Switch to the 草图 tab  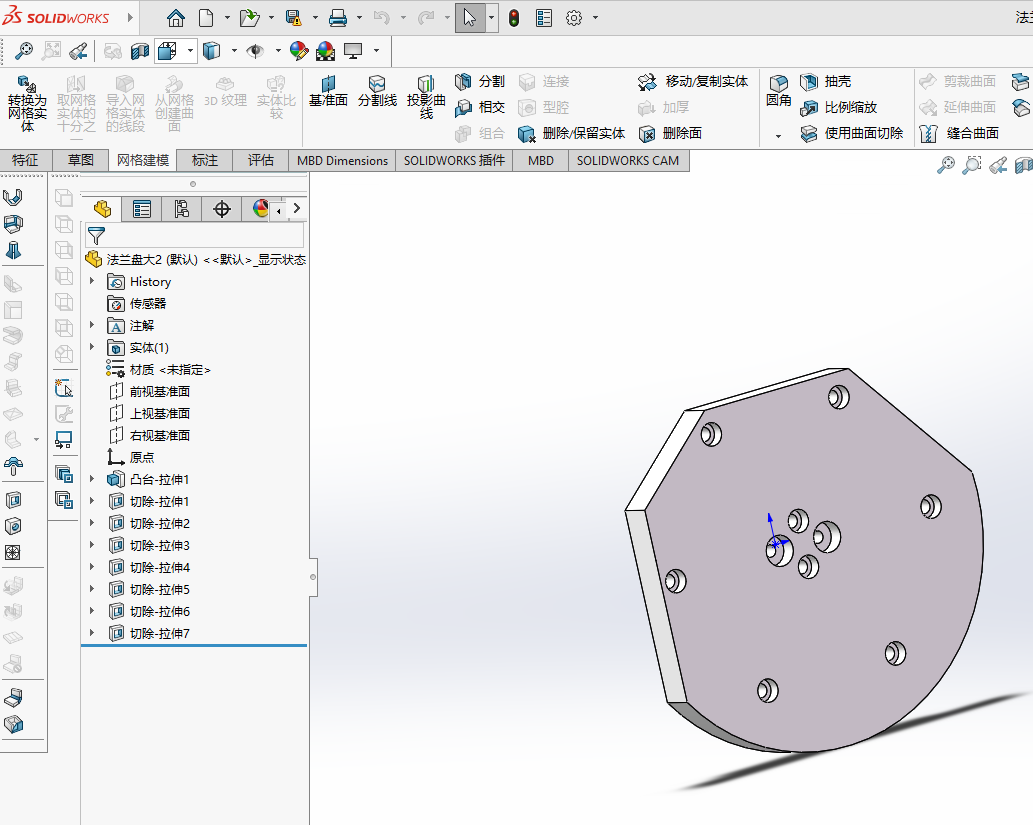81,160
